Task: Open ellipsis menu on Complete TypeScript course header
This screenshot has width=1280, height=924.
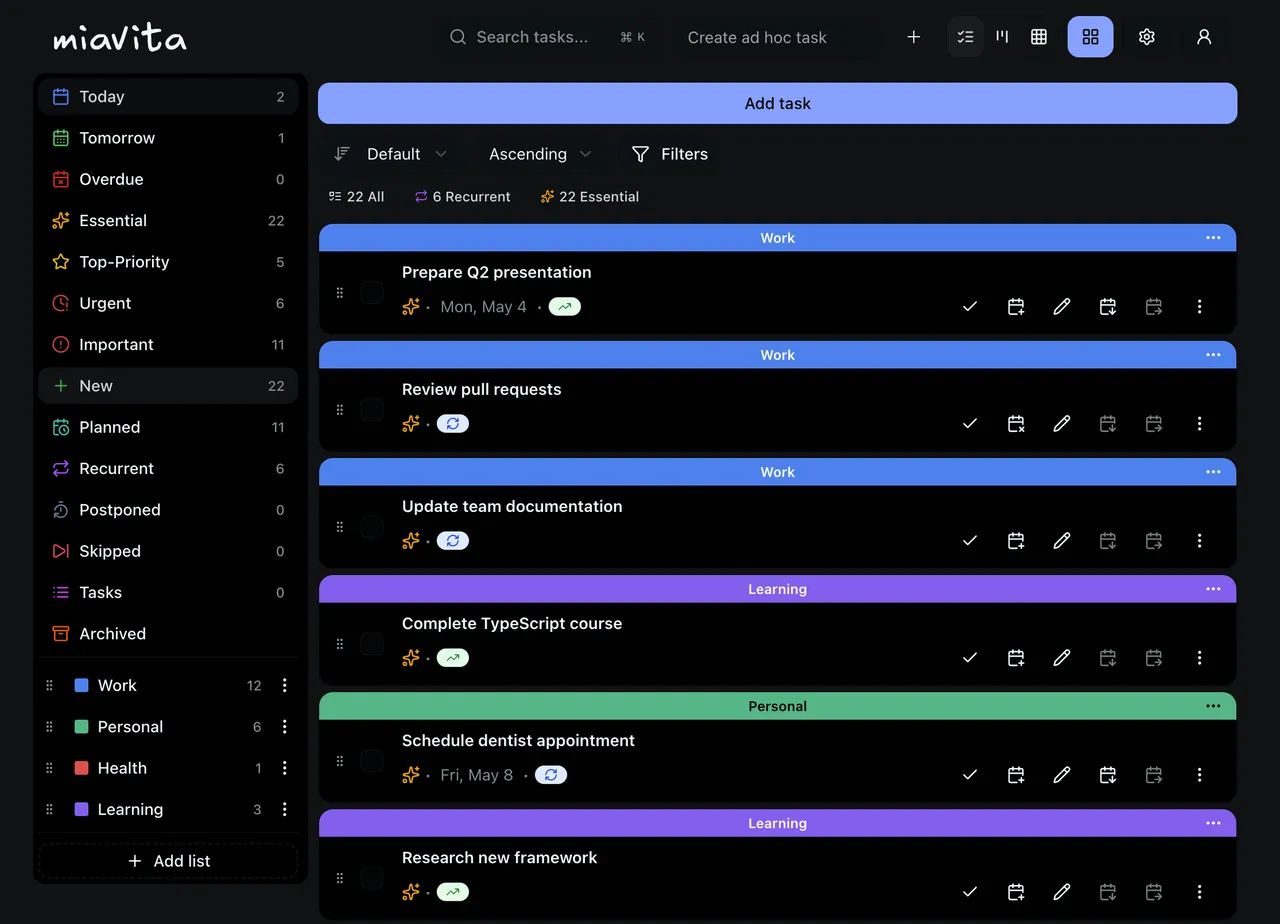Action: coord(1213,589)
